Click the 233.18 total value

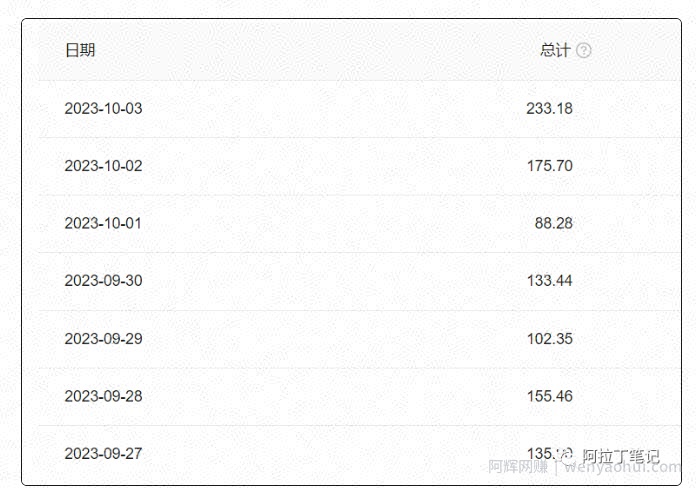click(x=549, y=108)
